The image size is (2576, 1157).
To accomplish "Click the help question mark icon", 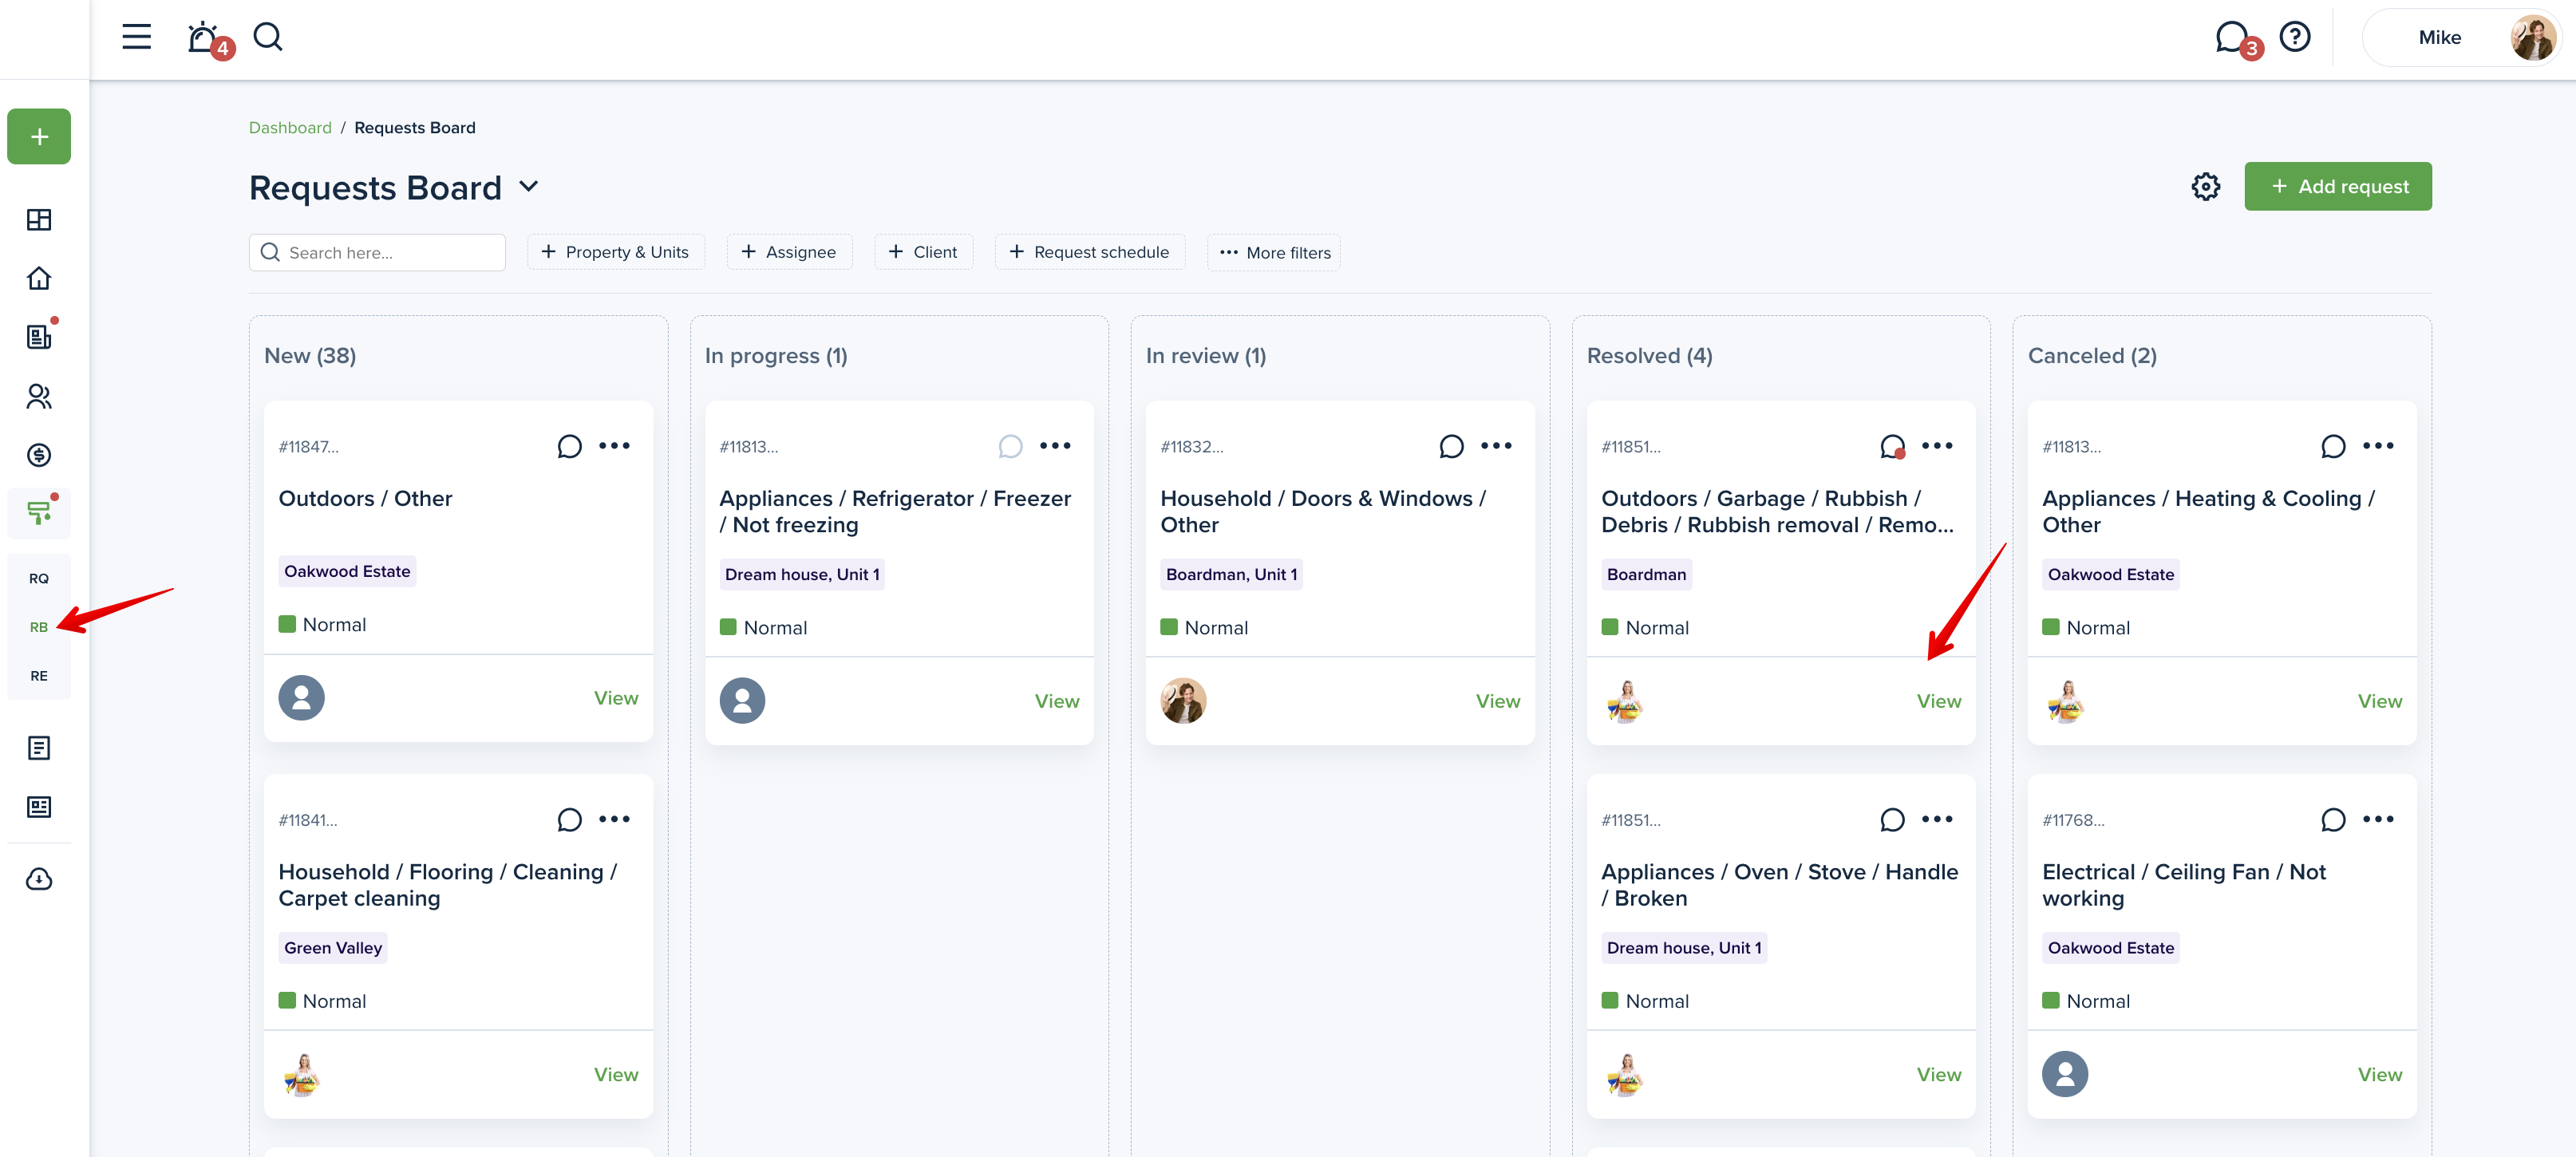I will (x=2294, y=38).
